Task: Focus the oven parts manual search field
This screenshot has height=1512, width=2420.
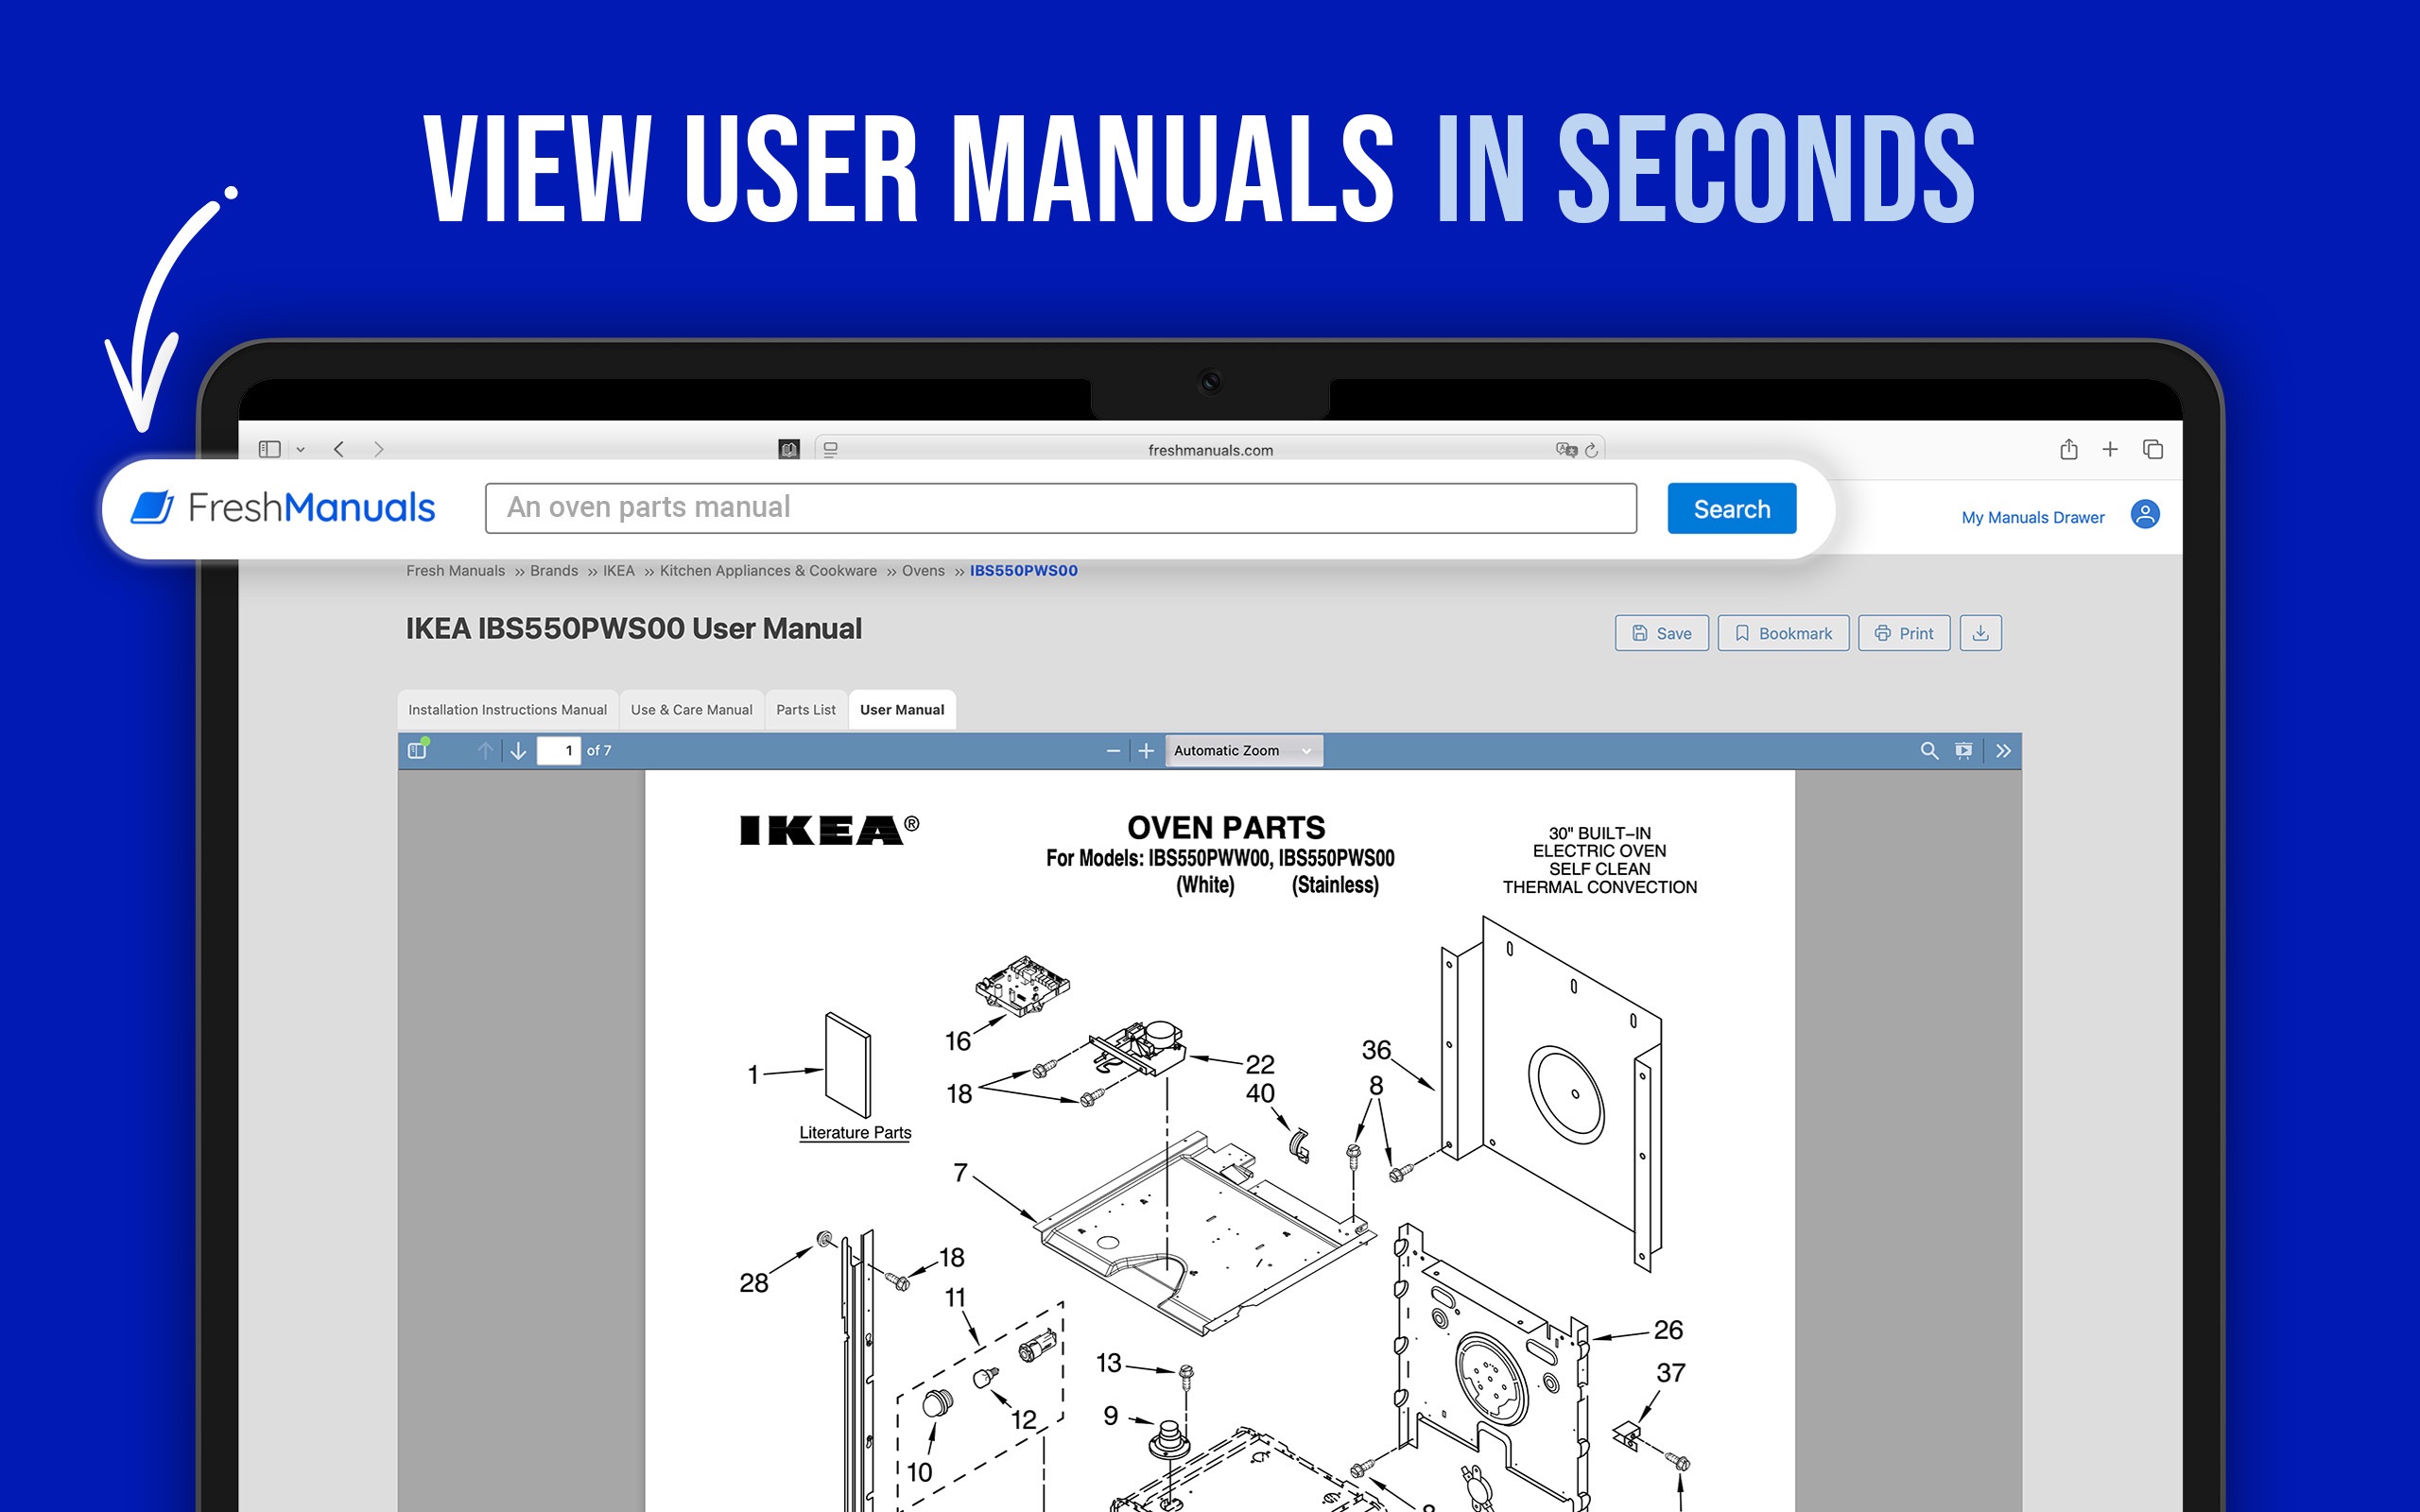Action: (x=1060, y=508)
